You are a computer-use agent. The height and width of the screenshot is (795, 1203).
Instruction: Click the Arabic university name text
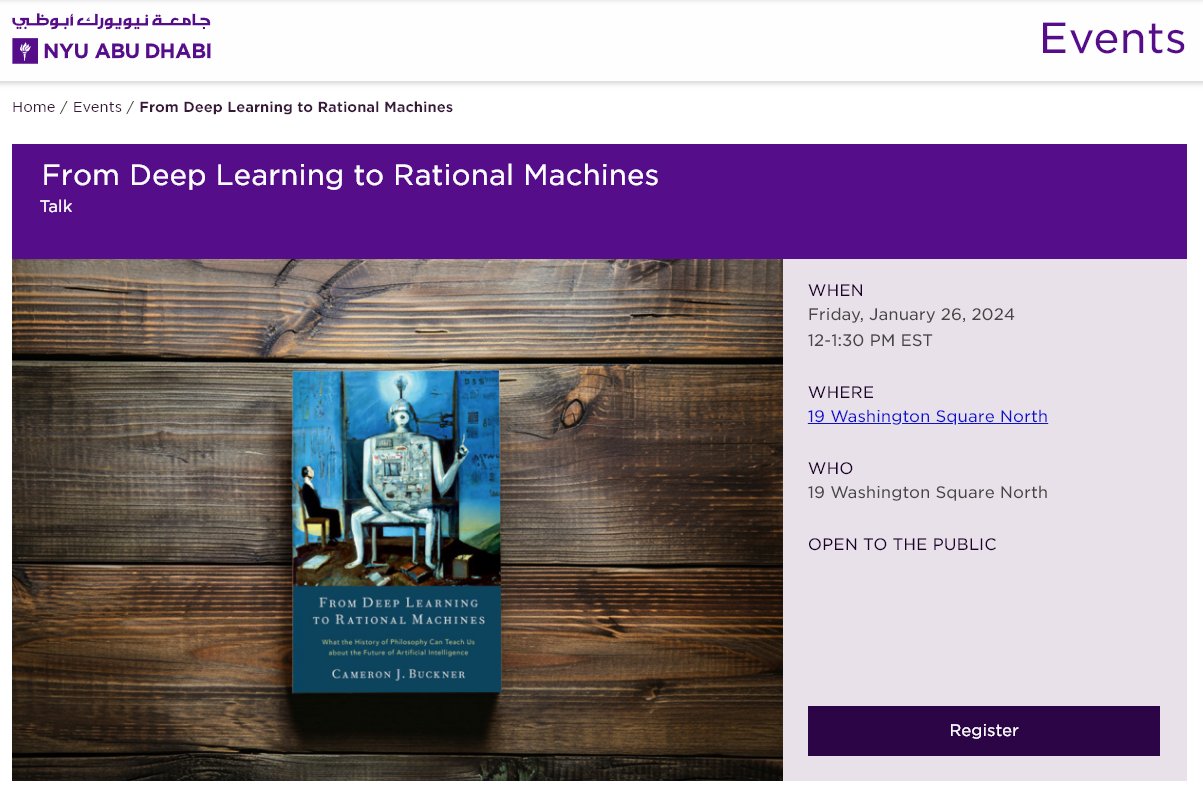[x=112, y=21]
